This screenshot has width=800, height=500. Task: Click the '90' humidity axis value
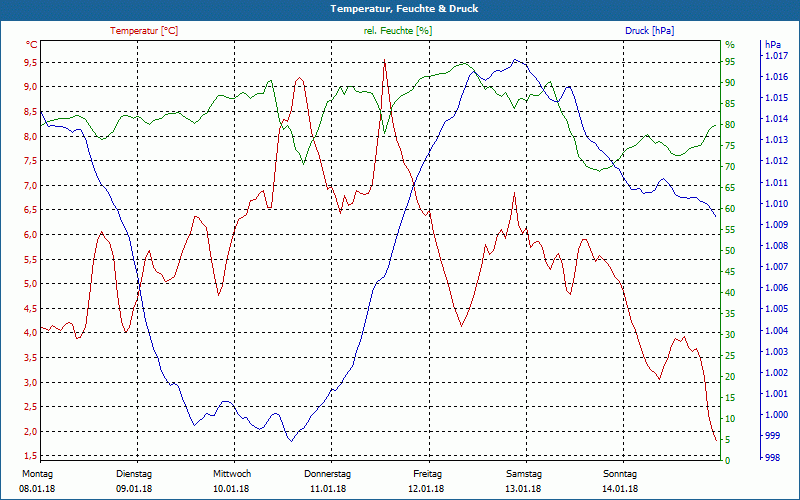(x=730, y=83)
